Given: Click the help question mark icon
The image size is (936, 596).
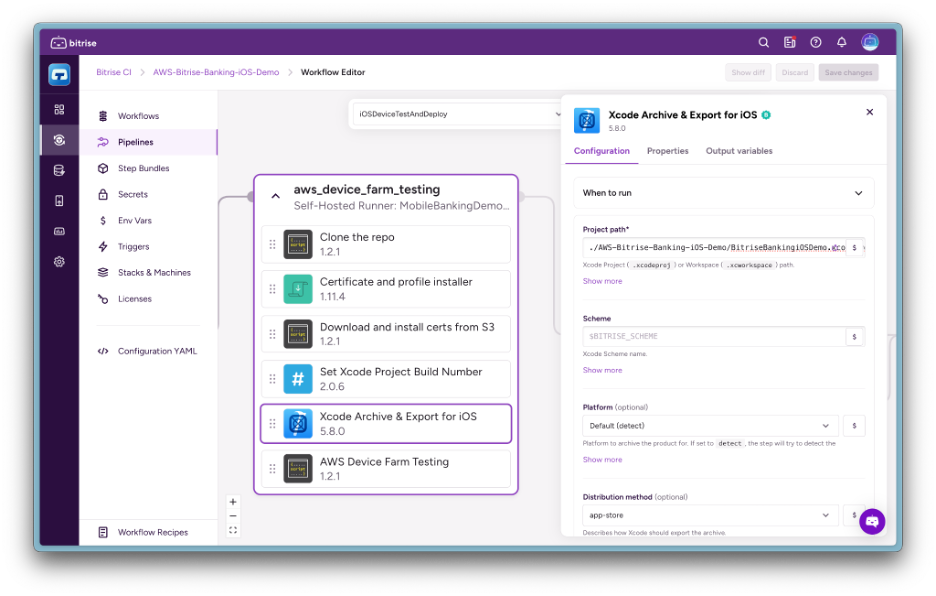Looking at the screenshot, I should click(815, 42).
